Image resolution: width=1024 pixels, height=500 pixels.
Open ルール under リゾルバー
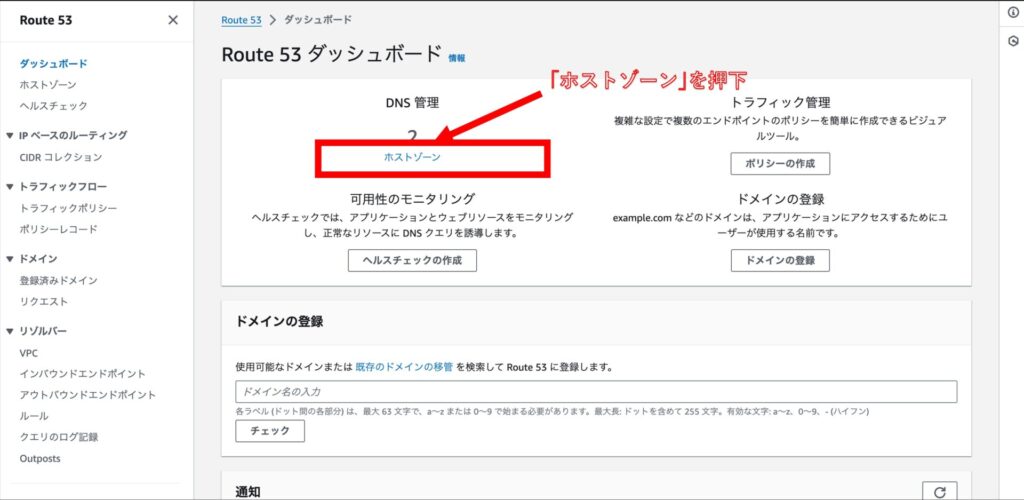(33, 416)
